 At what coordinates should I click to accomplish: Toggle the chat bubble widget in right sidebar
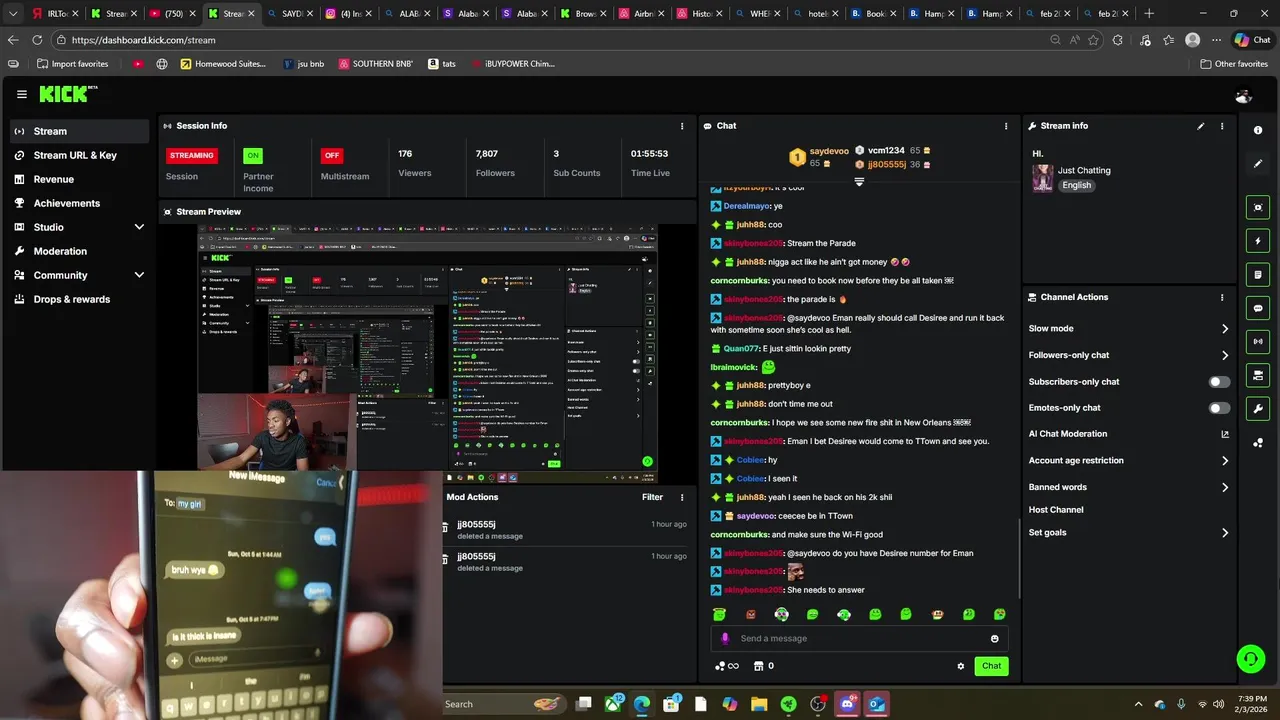pos(1258,308)
